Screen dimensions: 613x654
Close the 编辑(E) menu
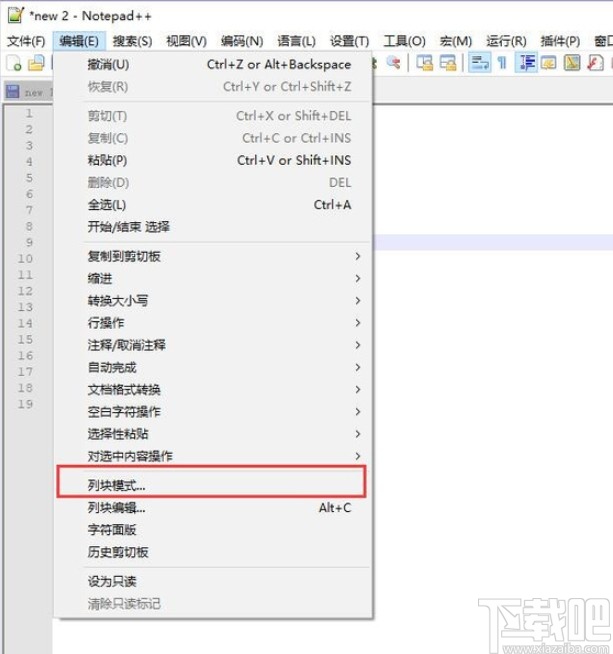pos(79,41)
